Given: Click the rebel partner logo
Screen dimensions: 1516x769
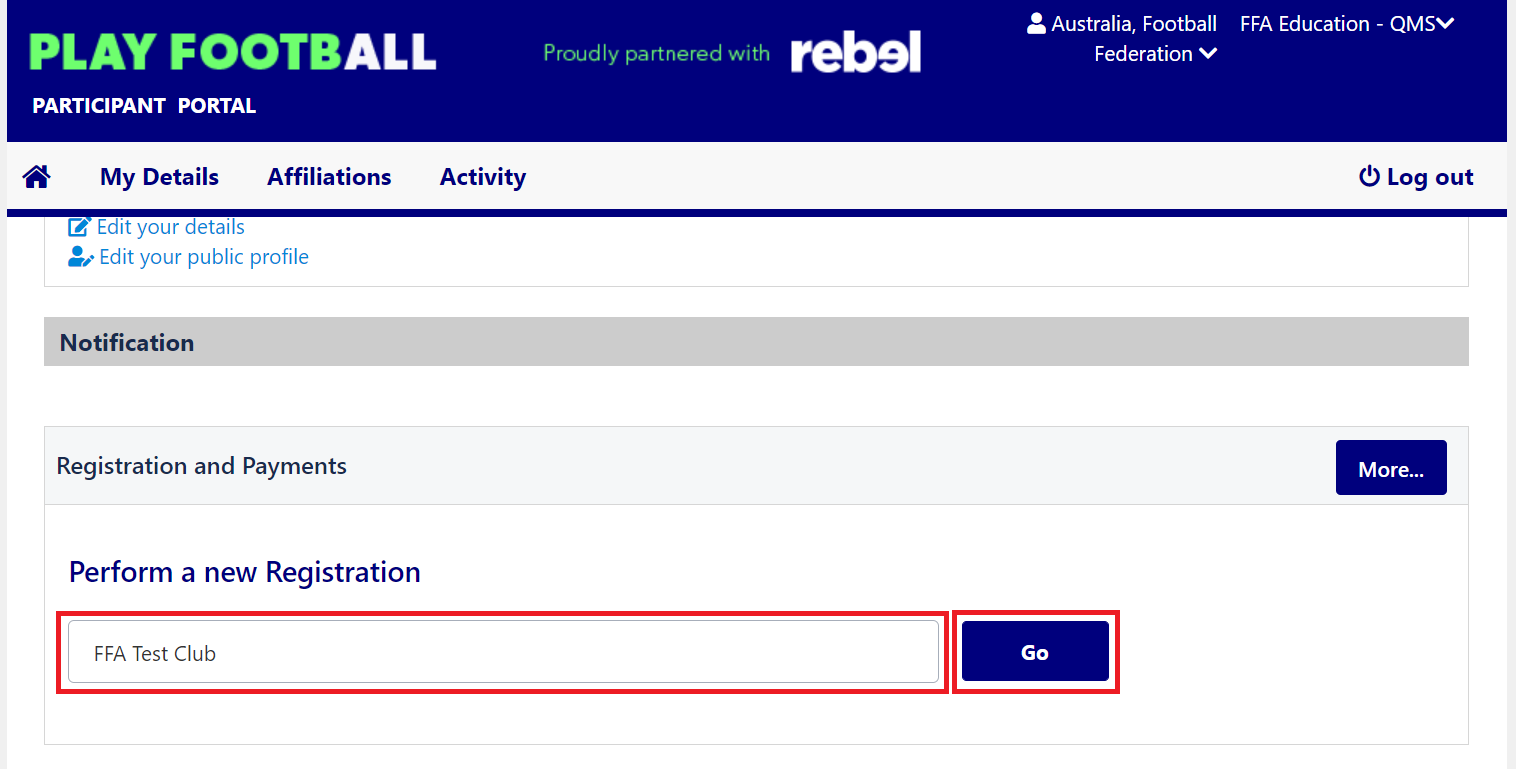Looking at the screenshot, I should [x=855, y=52].
